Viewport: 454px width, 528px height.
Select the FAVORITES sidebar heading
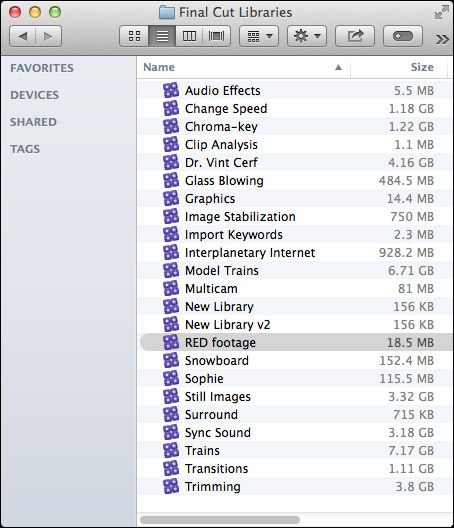coord(42,68)
